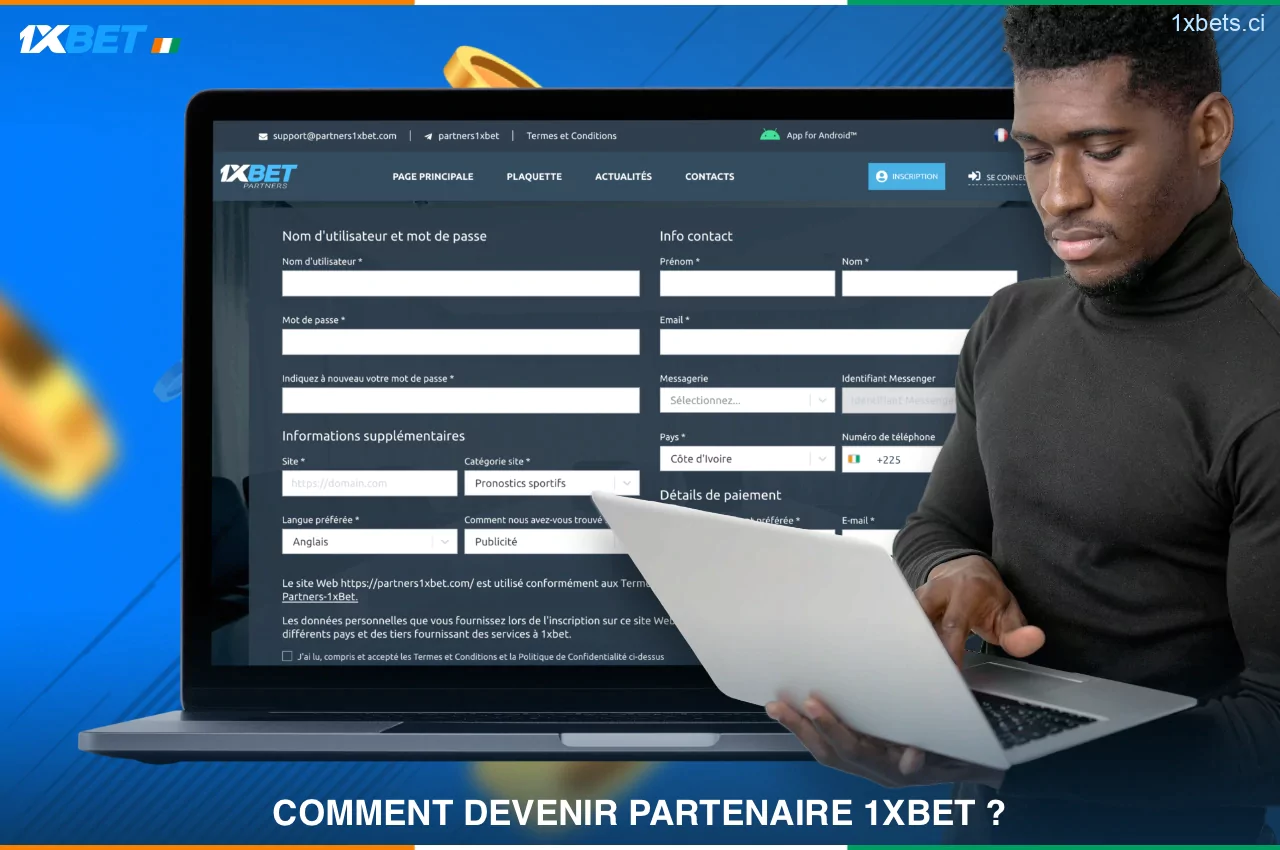Image resolution: width=1280 pixels, height=850 pixels.
Task: Click the Identifiant Messenger field
Action: click(899, 400)
